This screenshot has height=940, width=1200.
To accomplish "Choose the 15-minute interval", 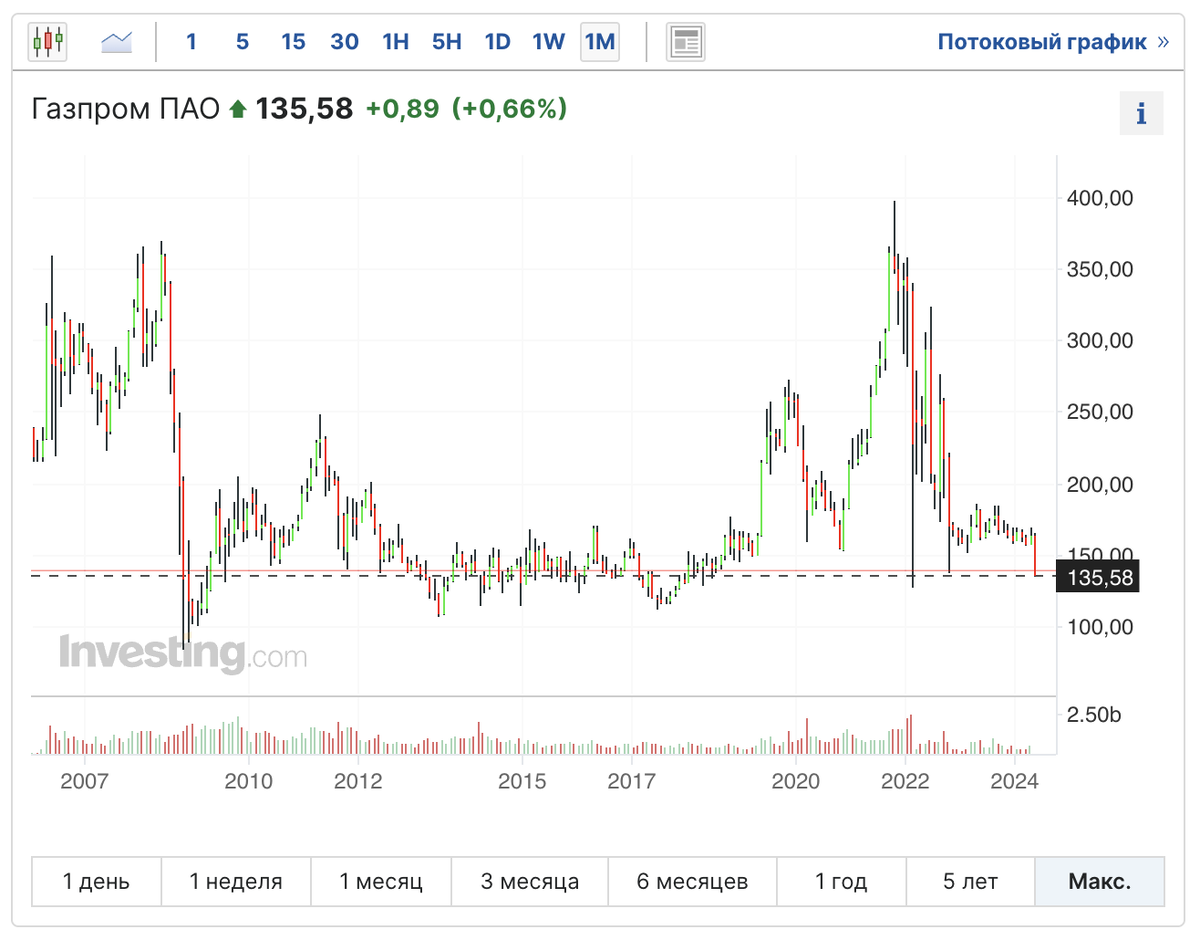I will (x=293, y=42).
